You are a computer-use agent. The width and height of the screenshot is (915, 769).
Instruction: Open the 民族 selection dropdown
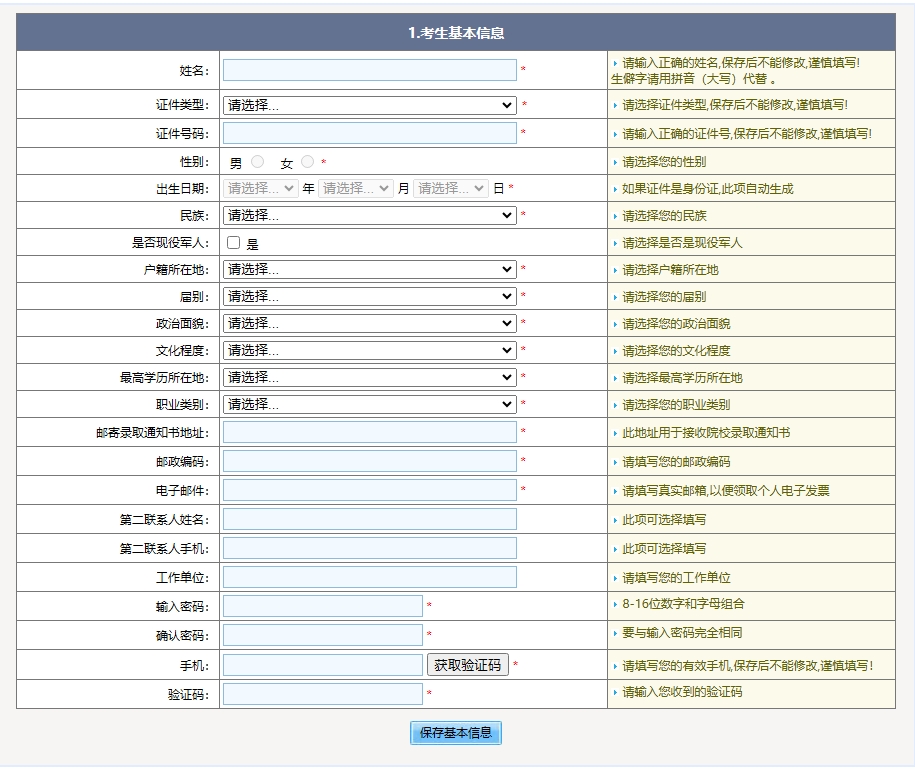pos(370,214)
